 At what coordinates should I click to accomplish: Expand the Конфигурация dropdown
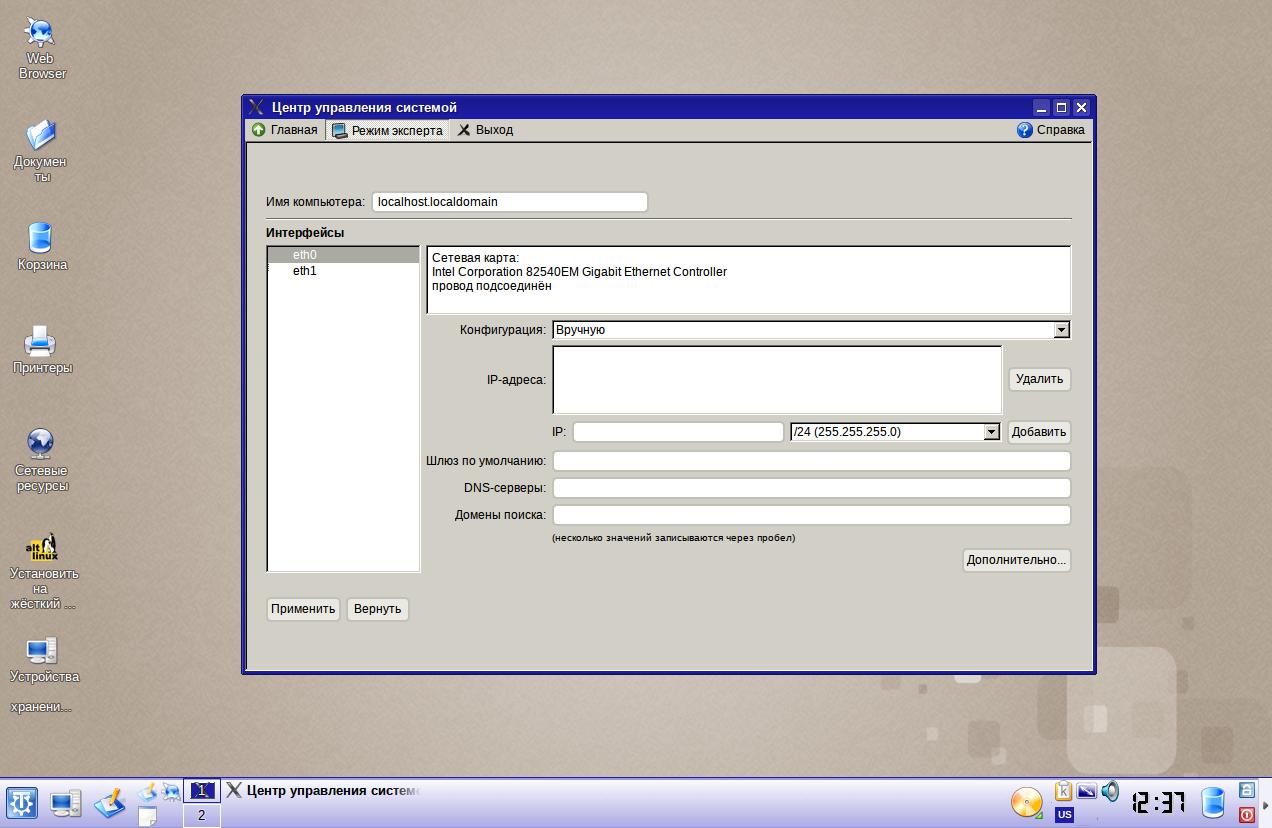1061,330
